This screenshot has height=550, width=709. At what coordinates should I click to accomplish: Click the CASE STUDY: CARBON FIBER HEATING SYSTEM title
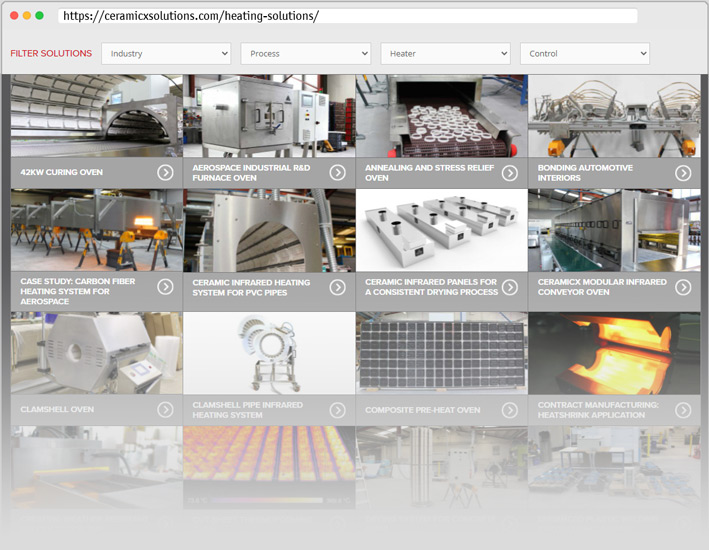tap(77, 291)
